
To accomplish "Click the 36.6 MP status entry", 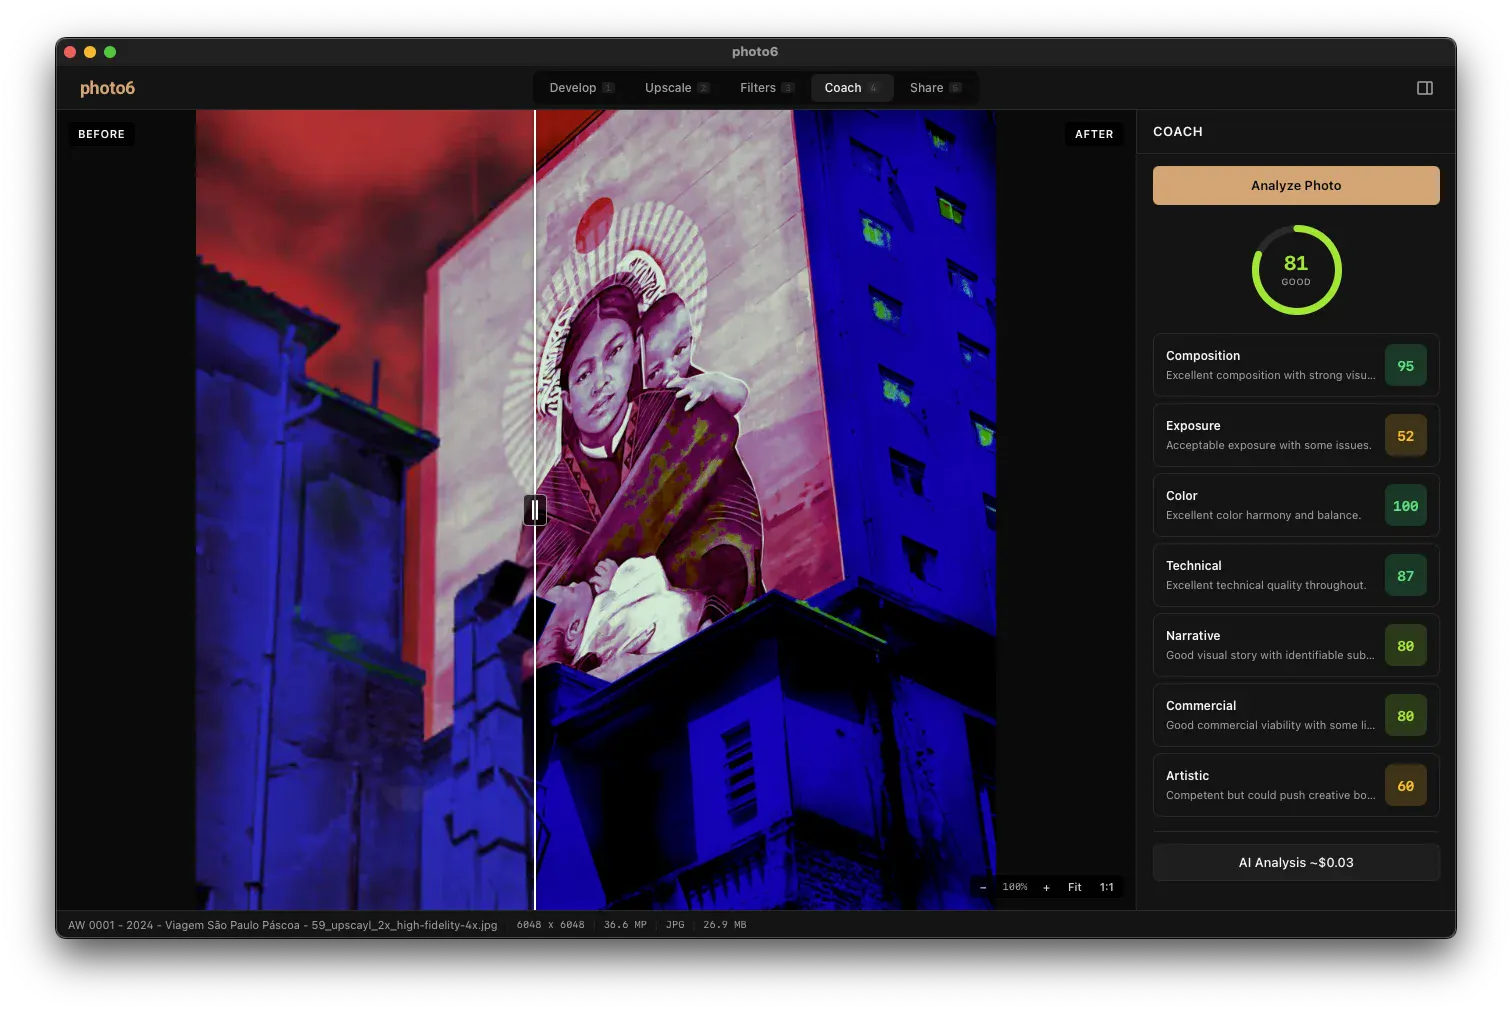I will pos(625,925).
